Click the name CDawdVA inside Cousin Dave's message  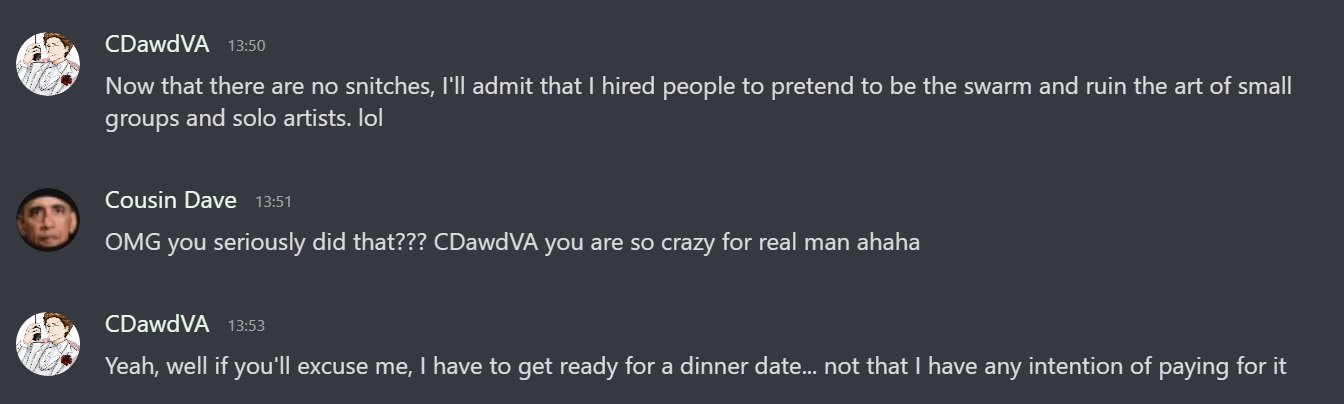[487, 242]
